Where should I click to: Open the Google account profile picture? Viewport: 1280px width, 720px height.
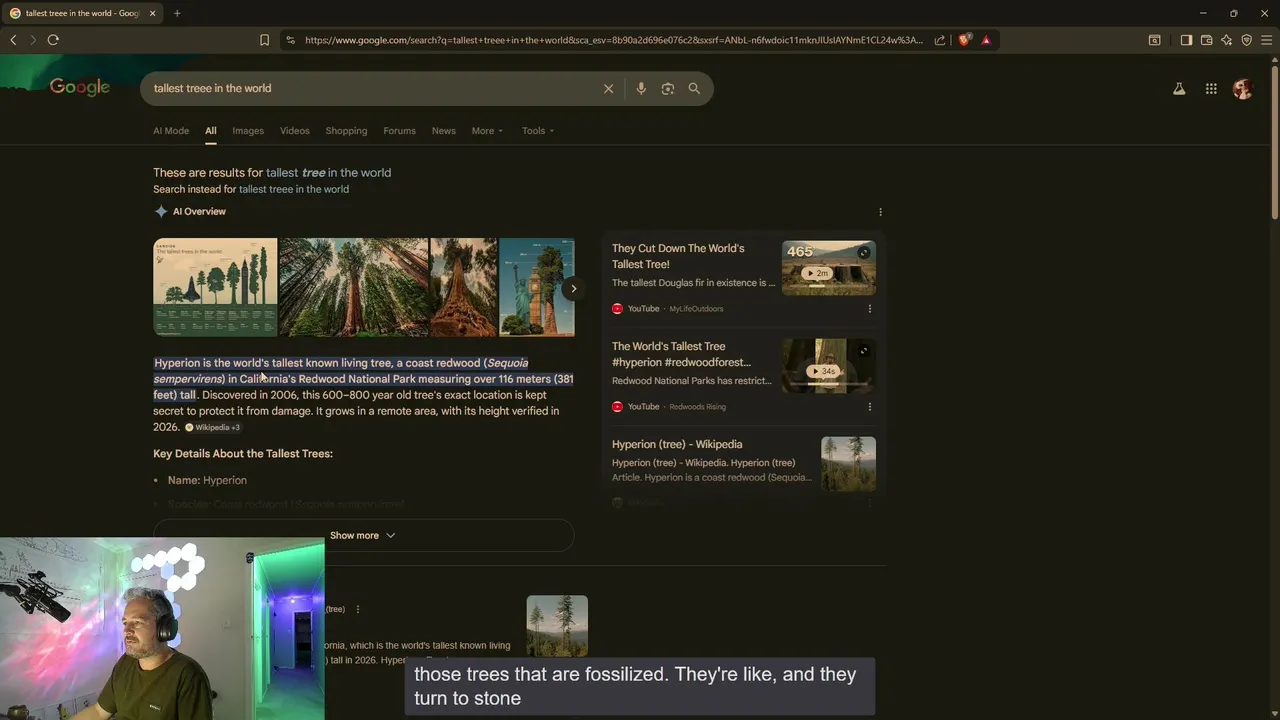[1243, 89]
